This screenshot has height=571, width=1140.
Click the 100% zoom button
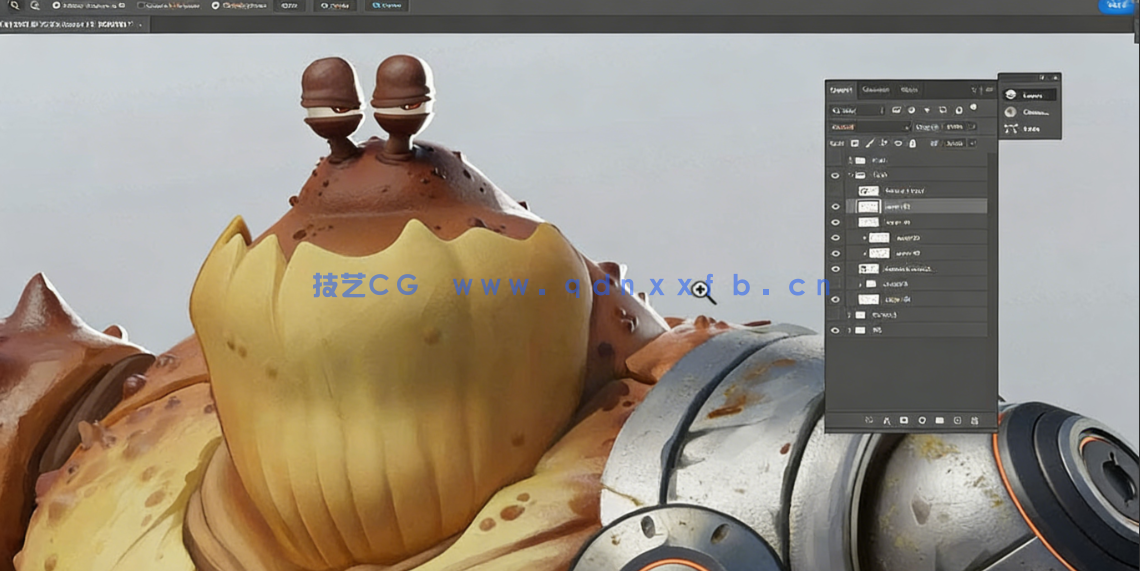[290, 5]
